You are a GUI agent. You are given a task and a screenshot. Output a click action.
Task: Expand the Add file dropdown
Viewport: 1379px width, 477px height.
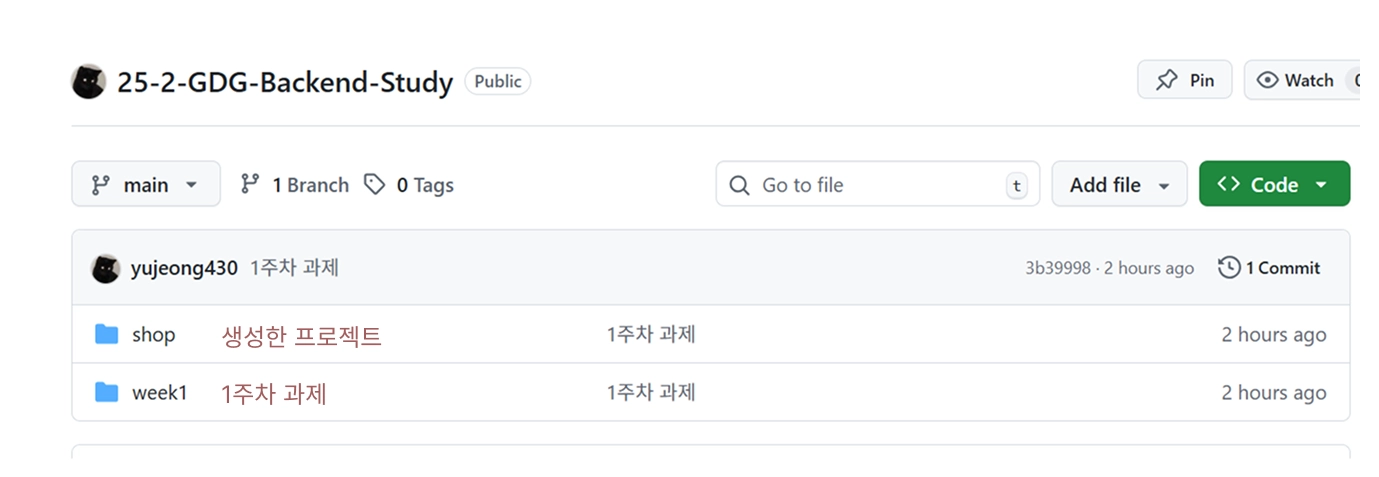[1119, 185]
